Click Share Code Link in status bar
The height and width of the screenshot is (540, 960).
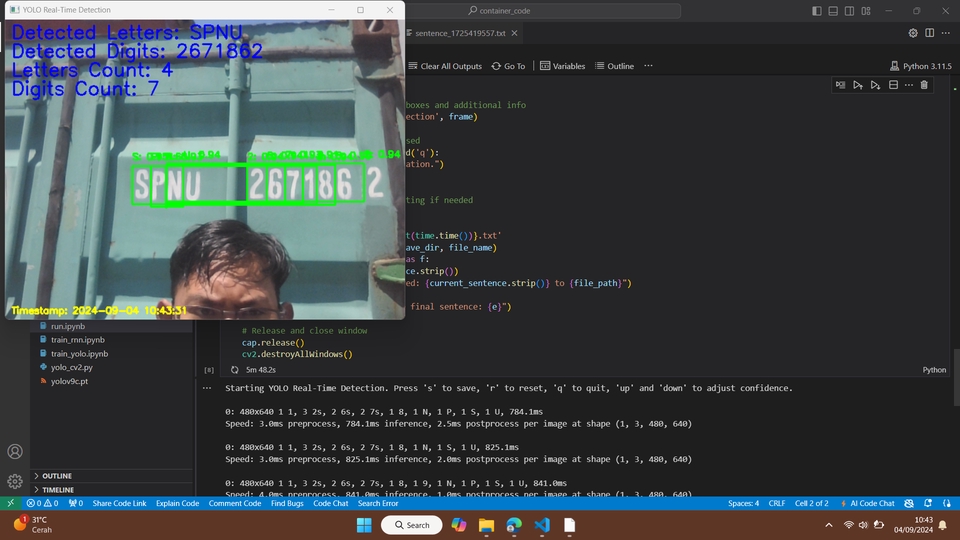click(119, 503)
